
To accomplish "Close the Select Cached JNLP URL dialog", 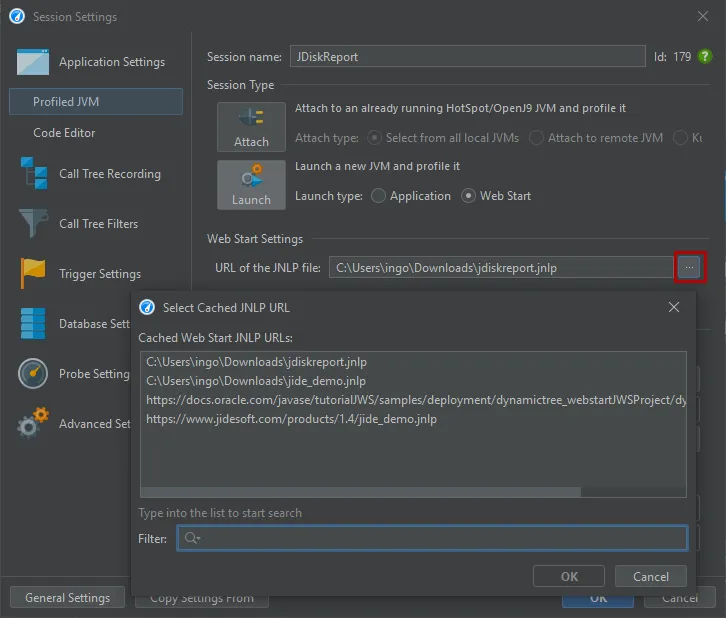I will pyautogui.click(x=674, y=307).
